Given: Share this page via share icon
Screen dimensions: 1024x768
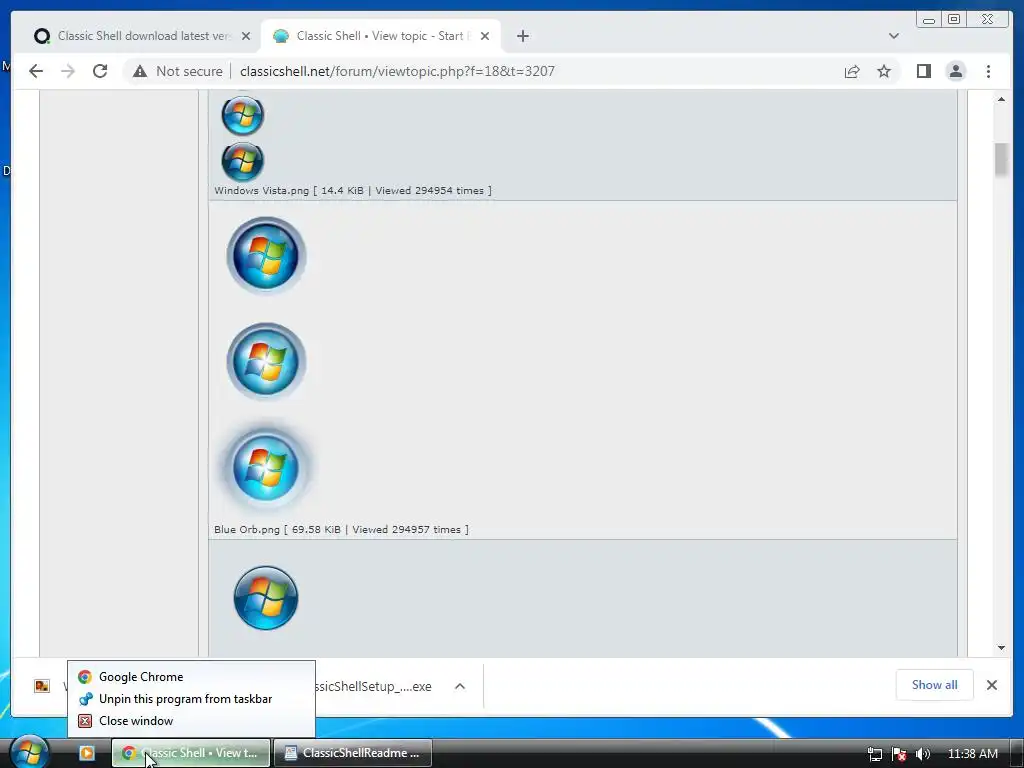Looking at the screenshot, I should (852, 71).
